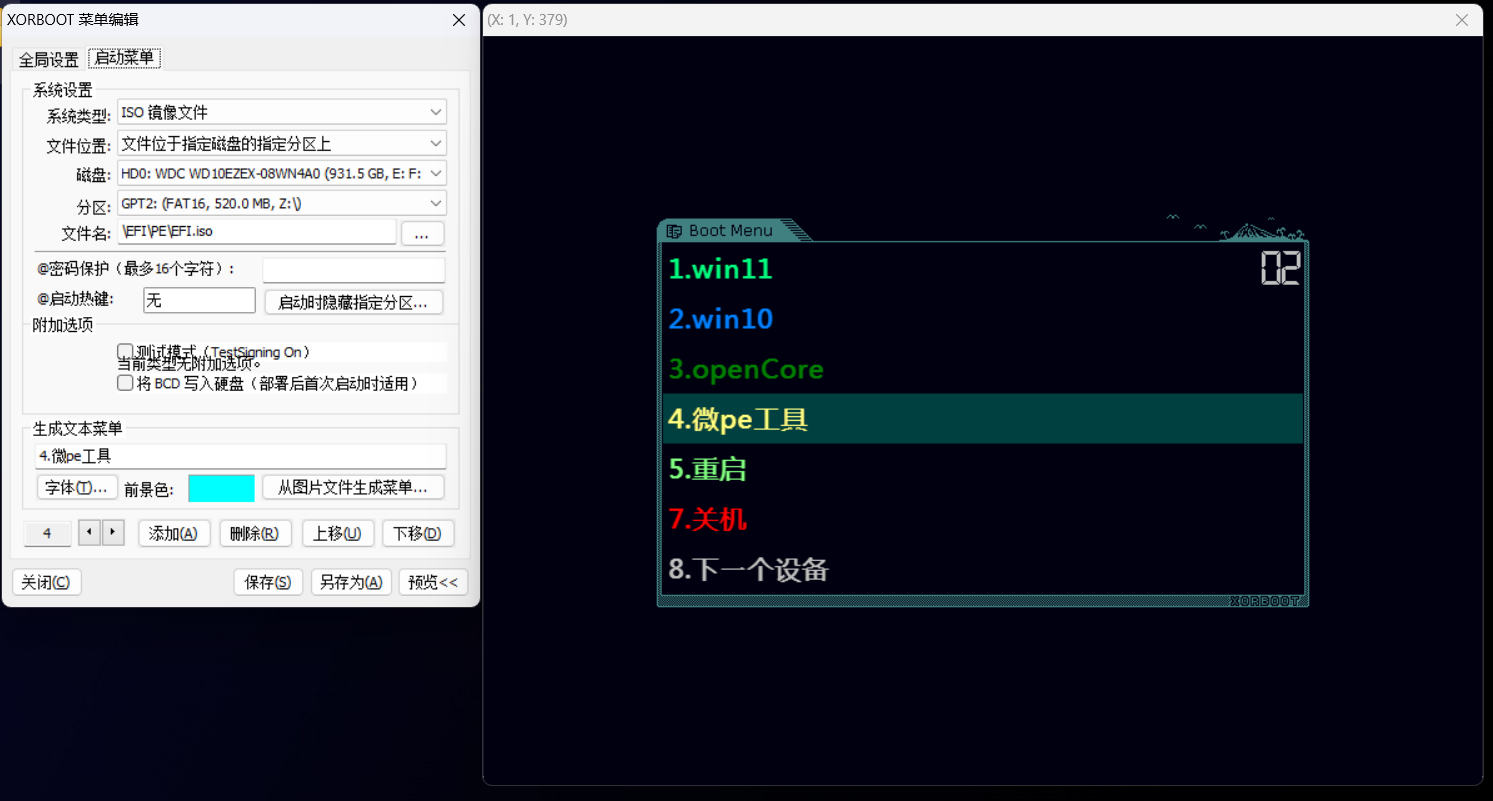Viewport: 1493px width, 801px height.
Task: Click the 保存(S) button
Action: click(x=268, y=582)
